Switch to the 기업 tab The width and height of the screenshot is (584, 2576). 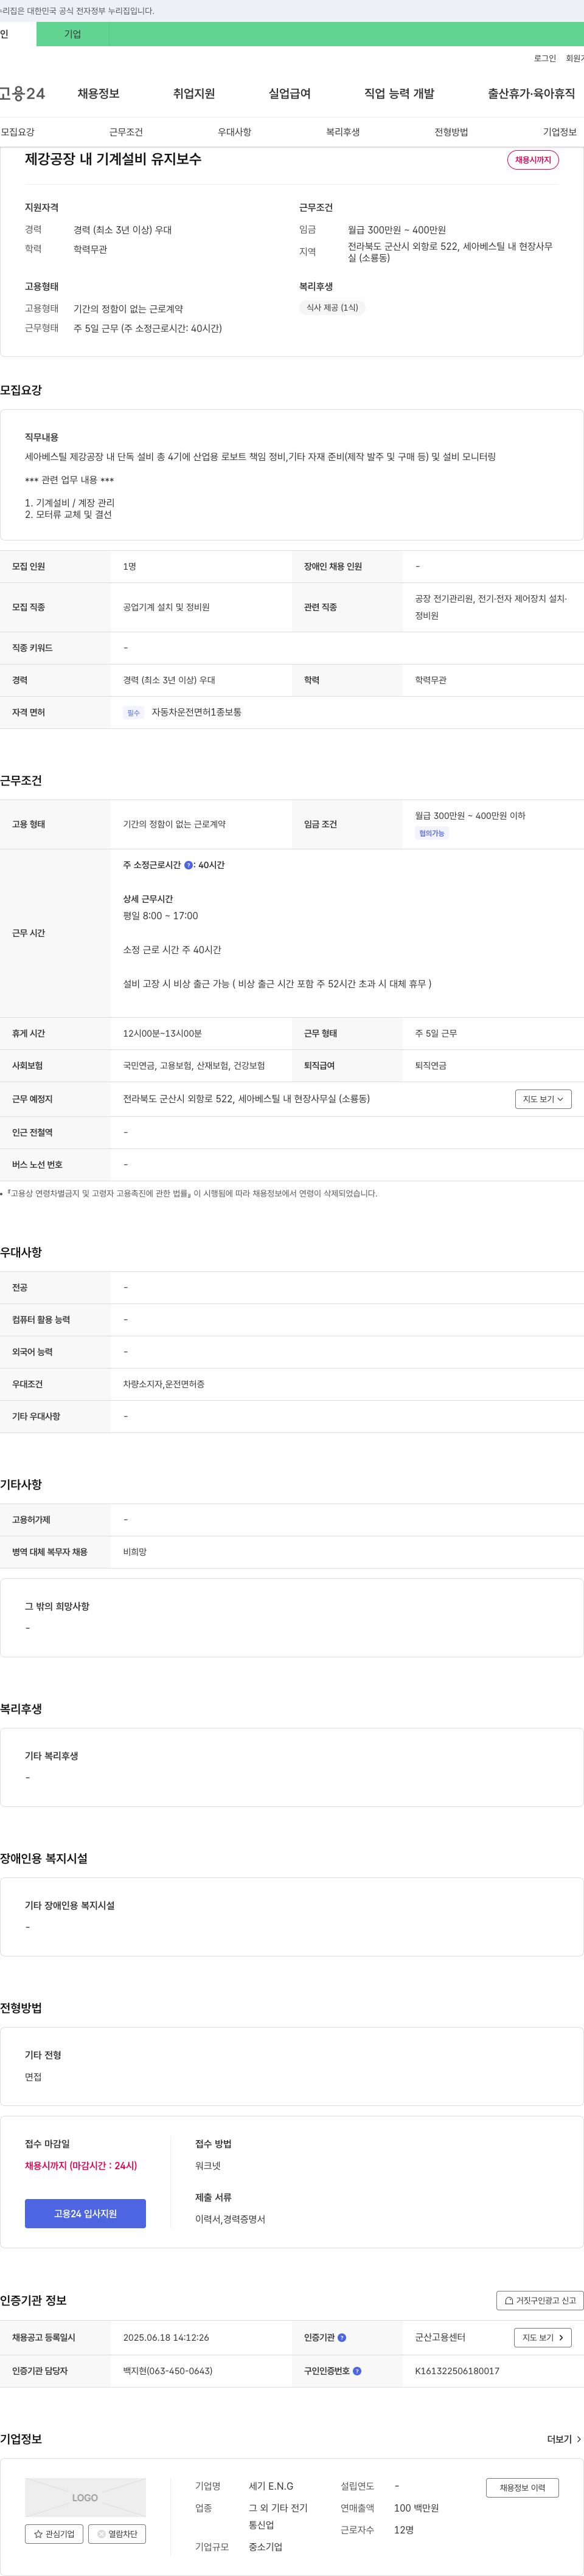pos(72,34)
